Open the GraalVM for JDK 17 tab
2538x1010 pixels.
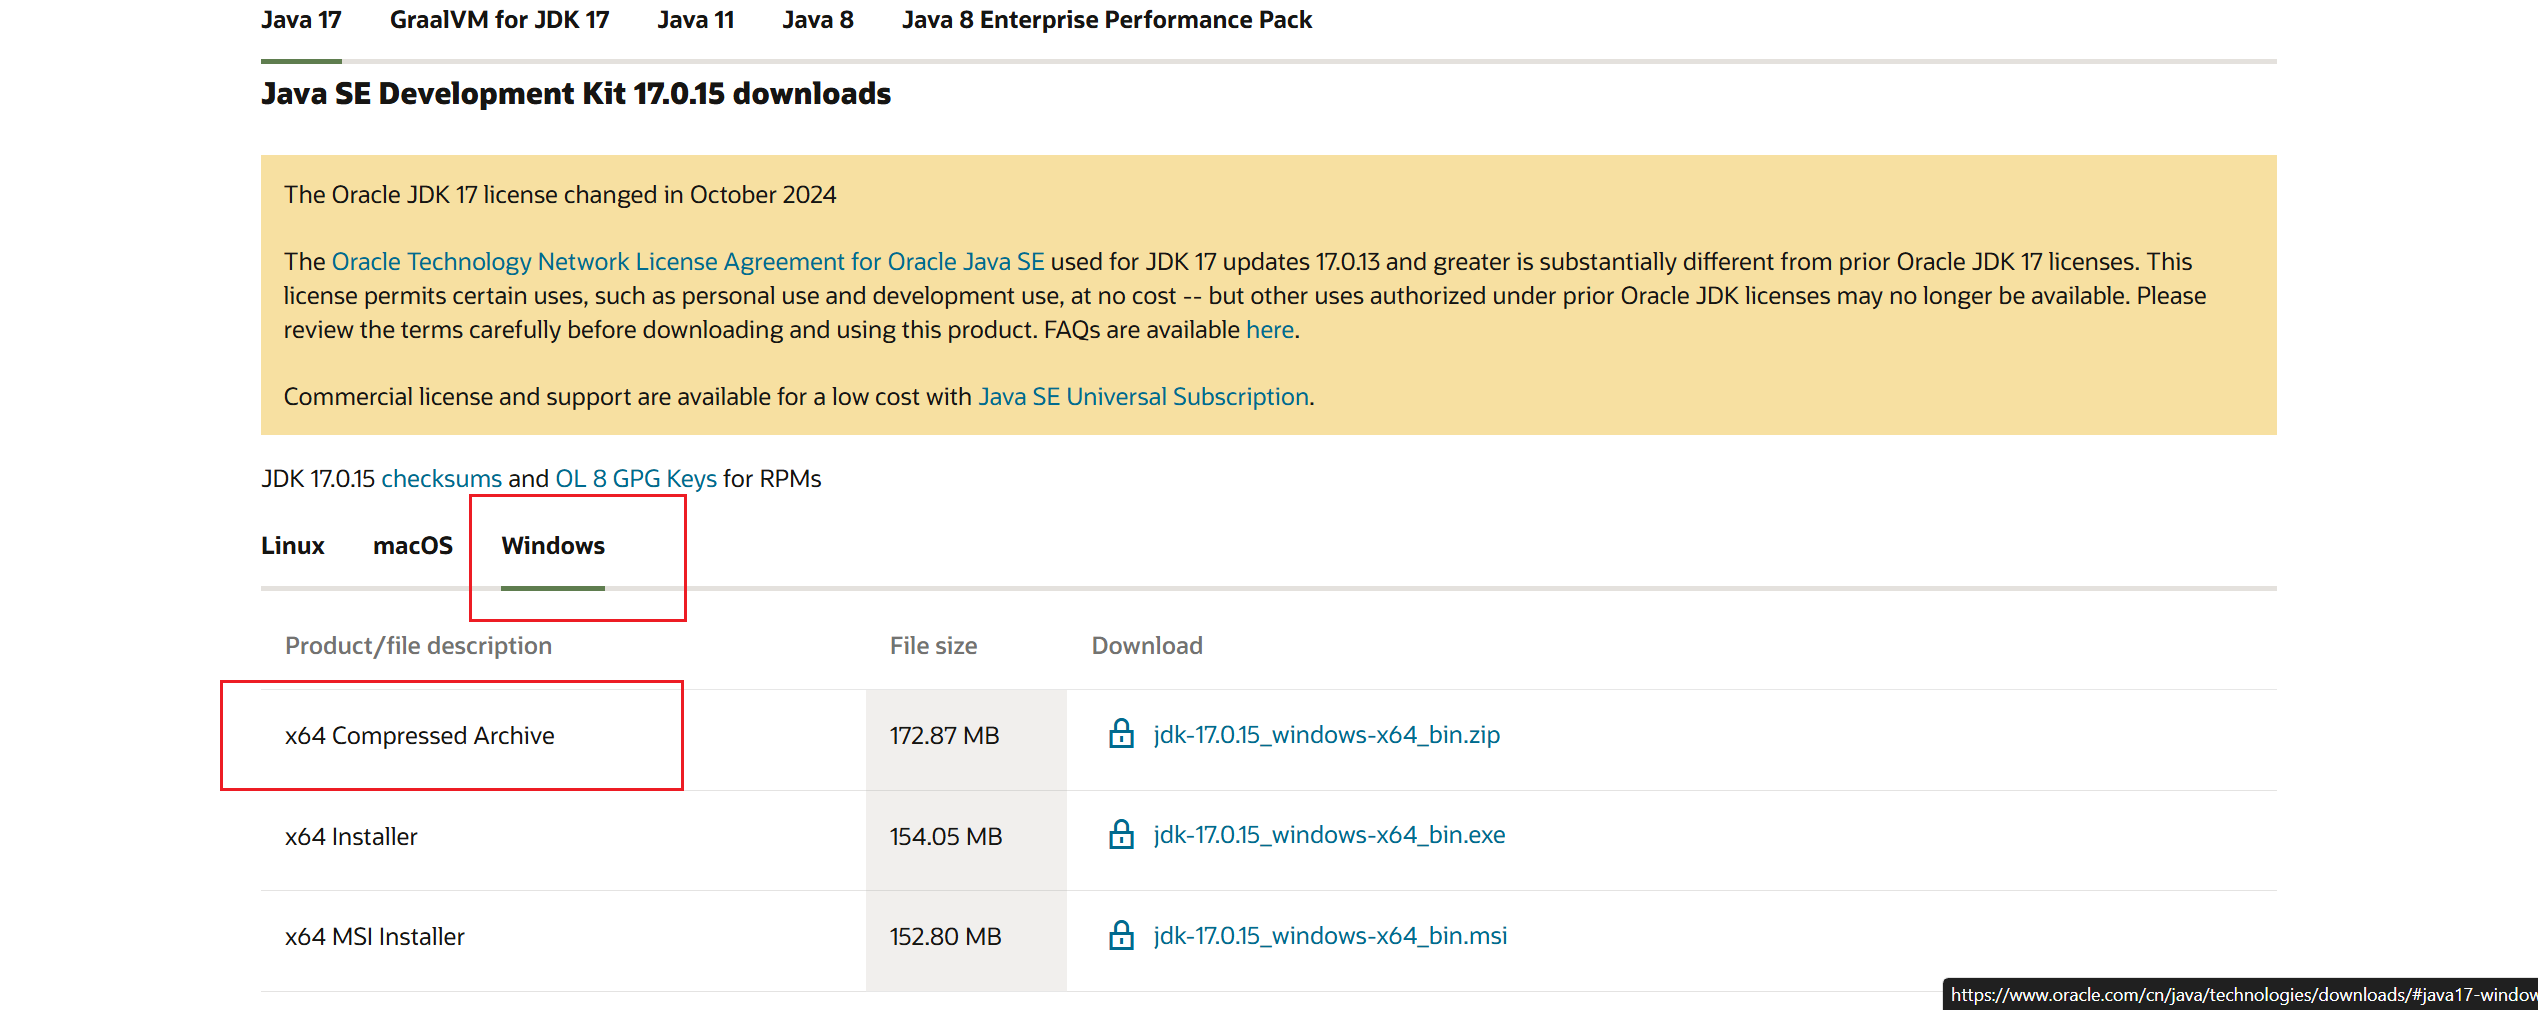(x=499, y=20)
